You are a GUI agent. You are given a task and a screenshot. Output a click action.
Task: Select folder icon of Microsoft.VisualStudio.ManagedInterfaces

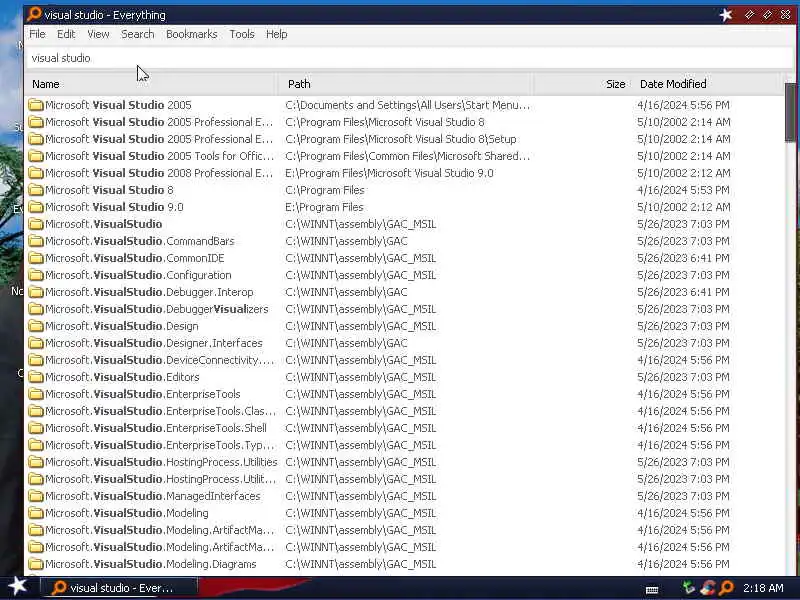pyautogui.click(x=36, y=496)
